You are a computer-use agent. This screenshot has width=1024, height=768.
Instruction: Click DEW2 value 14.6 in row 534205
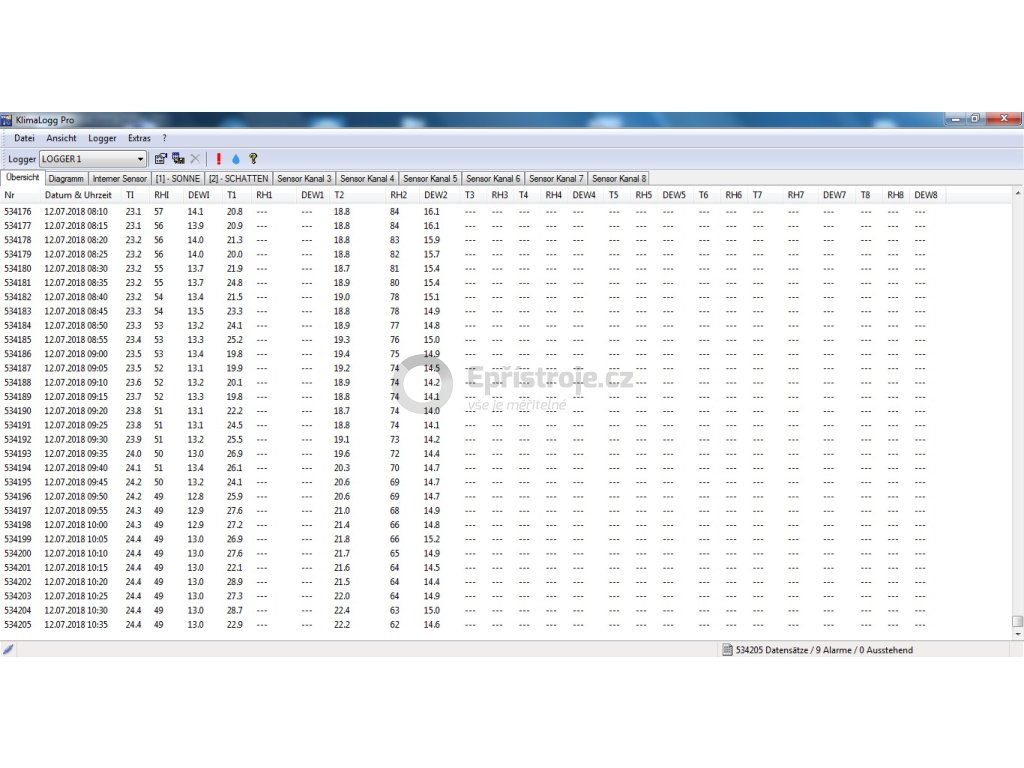432,625
